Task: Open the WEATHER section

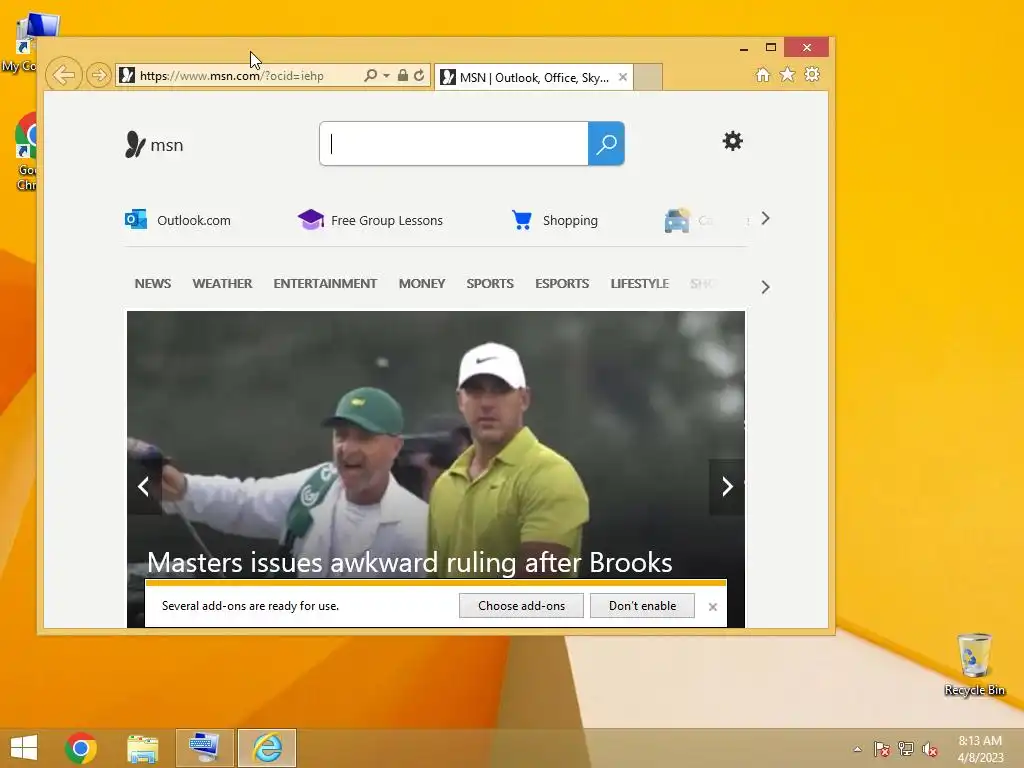Action: pyautogui.click(x=222, y=283)
